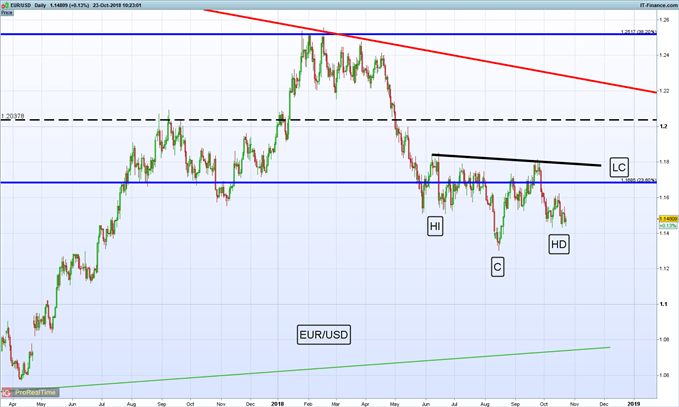Click the 1.20378 dashed level label
This screenshot has height=407, width=679.
13,116
